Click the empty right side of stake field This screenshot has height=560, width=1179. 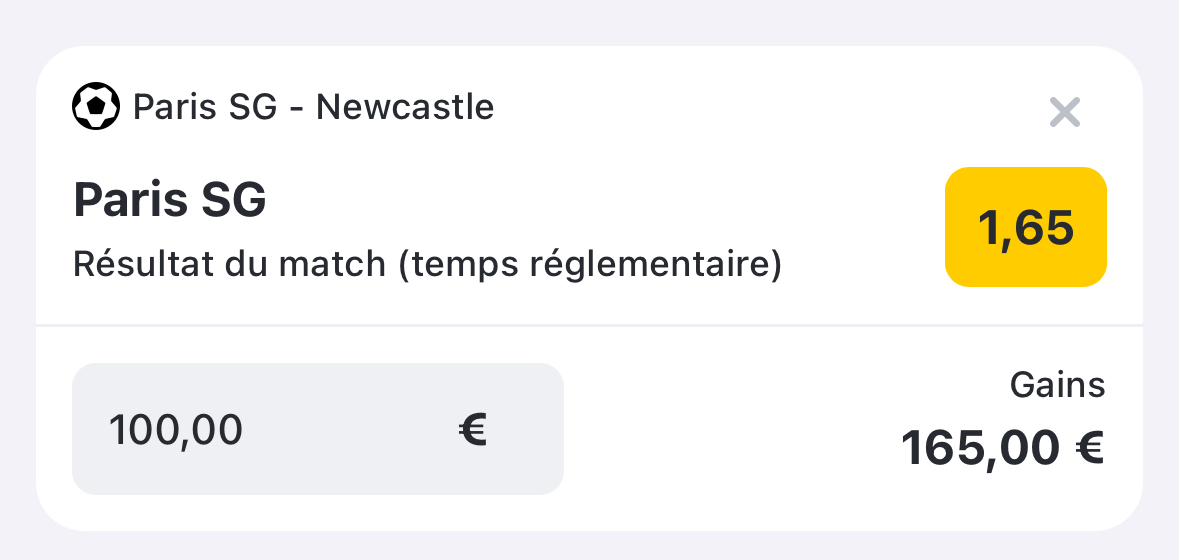[x=526, y=429]
